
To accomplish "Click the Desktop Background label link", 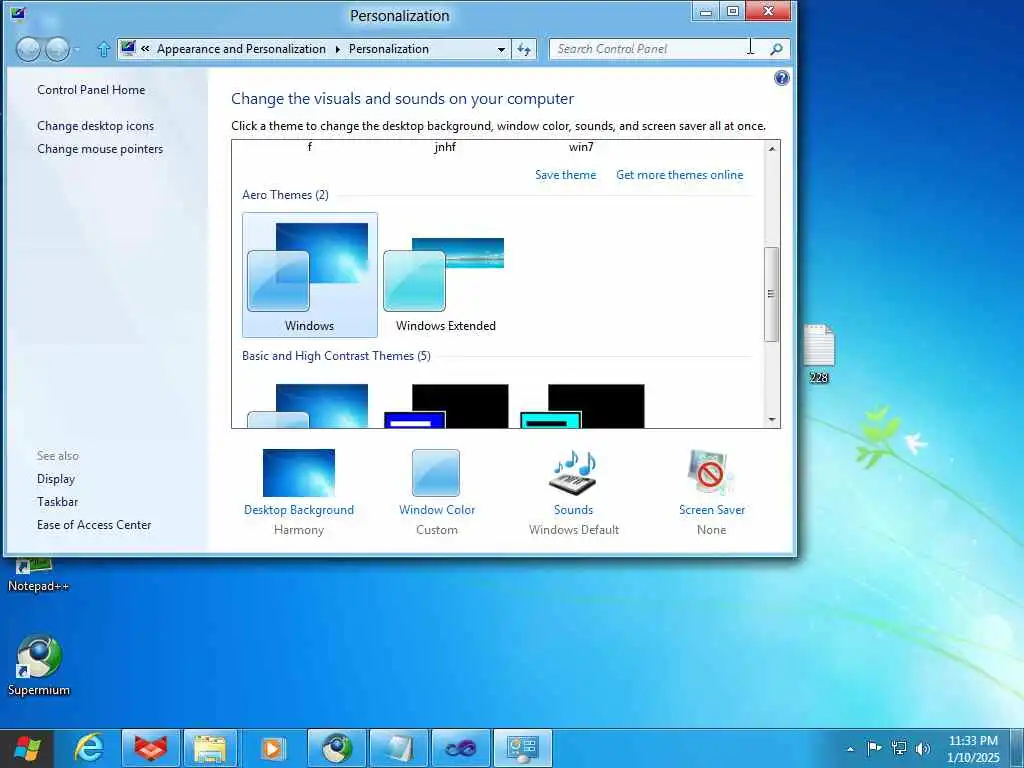I will click(298, 509).
